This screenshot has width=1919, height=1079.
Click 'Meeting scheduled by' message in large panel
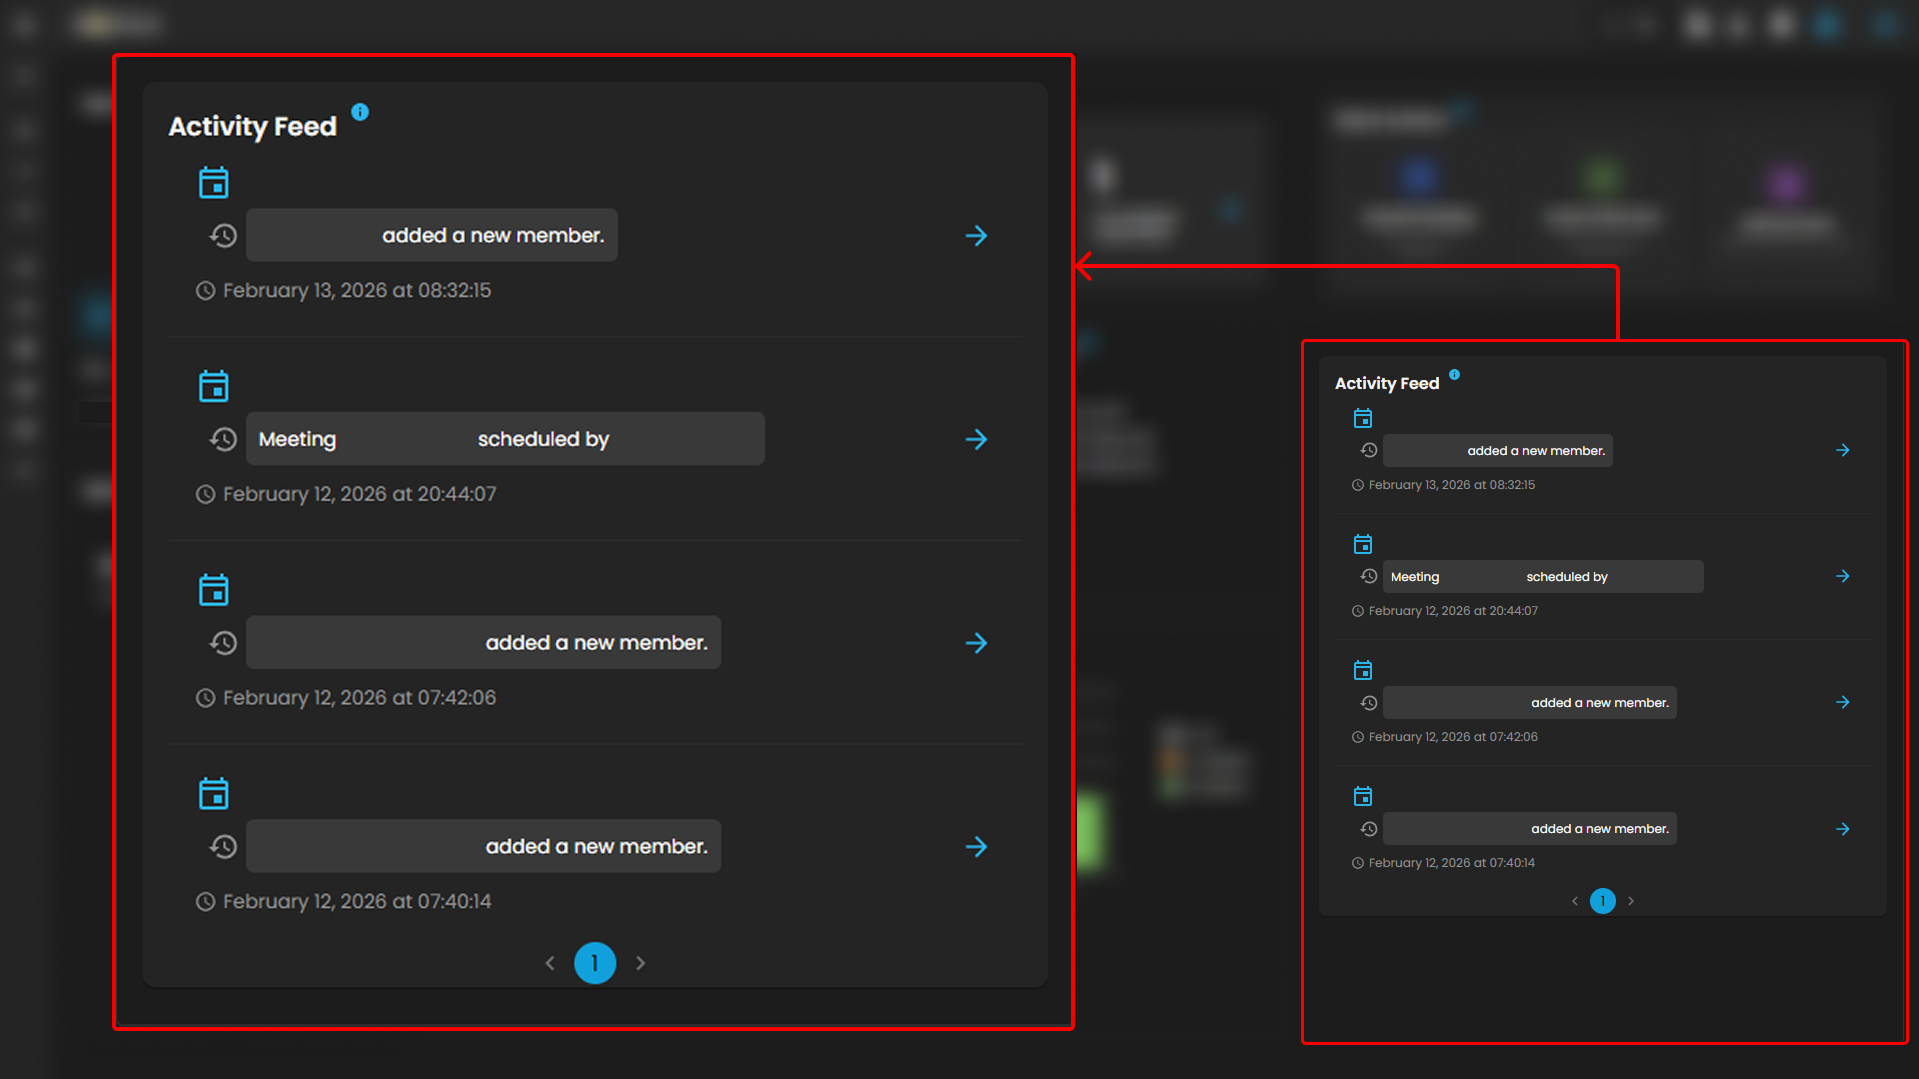(x=505, y=439)
